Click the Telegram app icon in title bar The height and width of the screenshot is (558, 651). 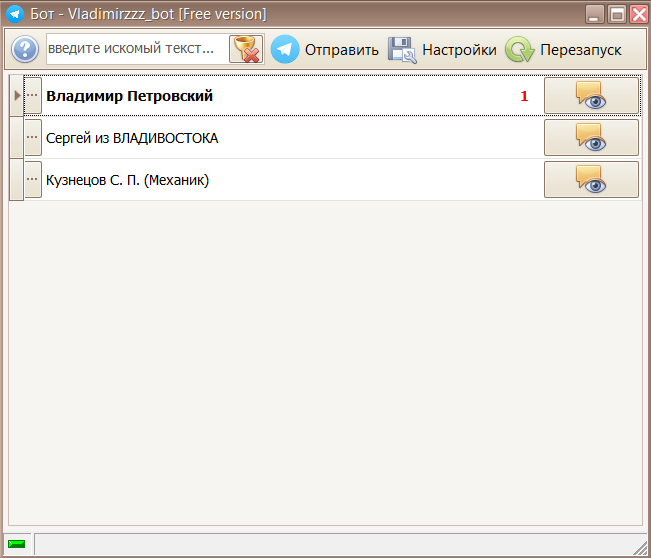tap(15, 14)
